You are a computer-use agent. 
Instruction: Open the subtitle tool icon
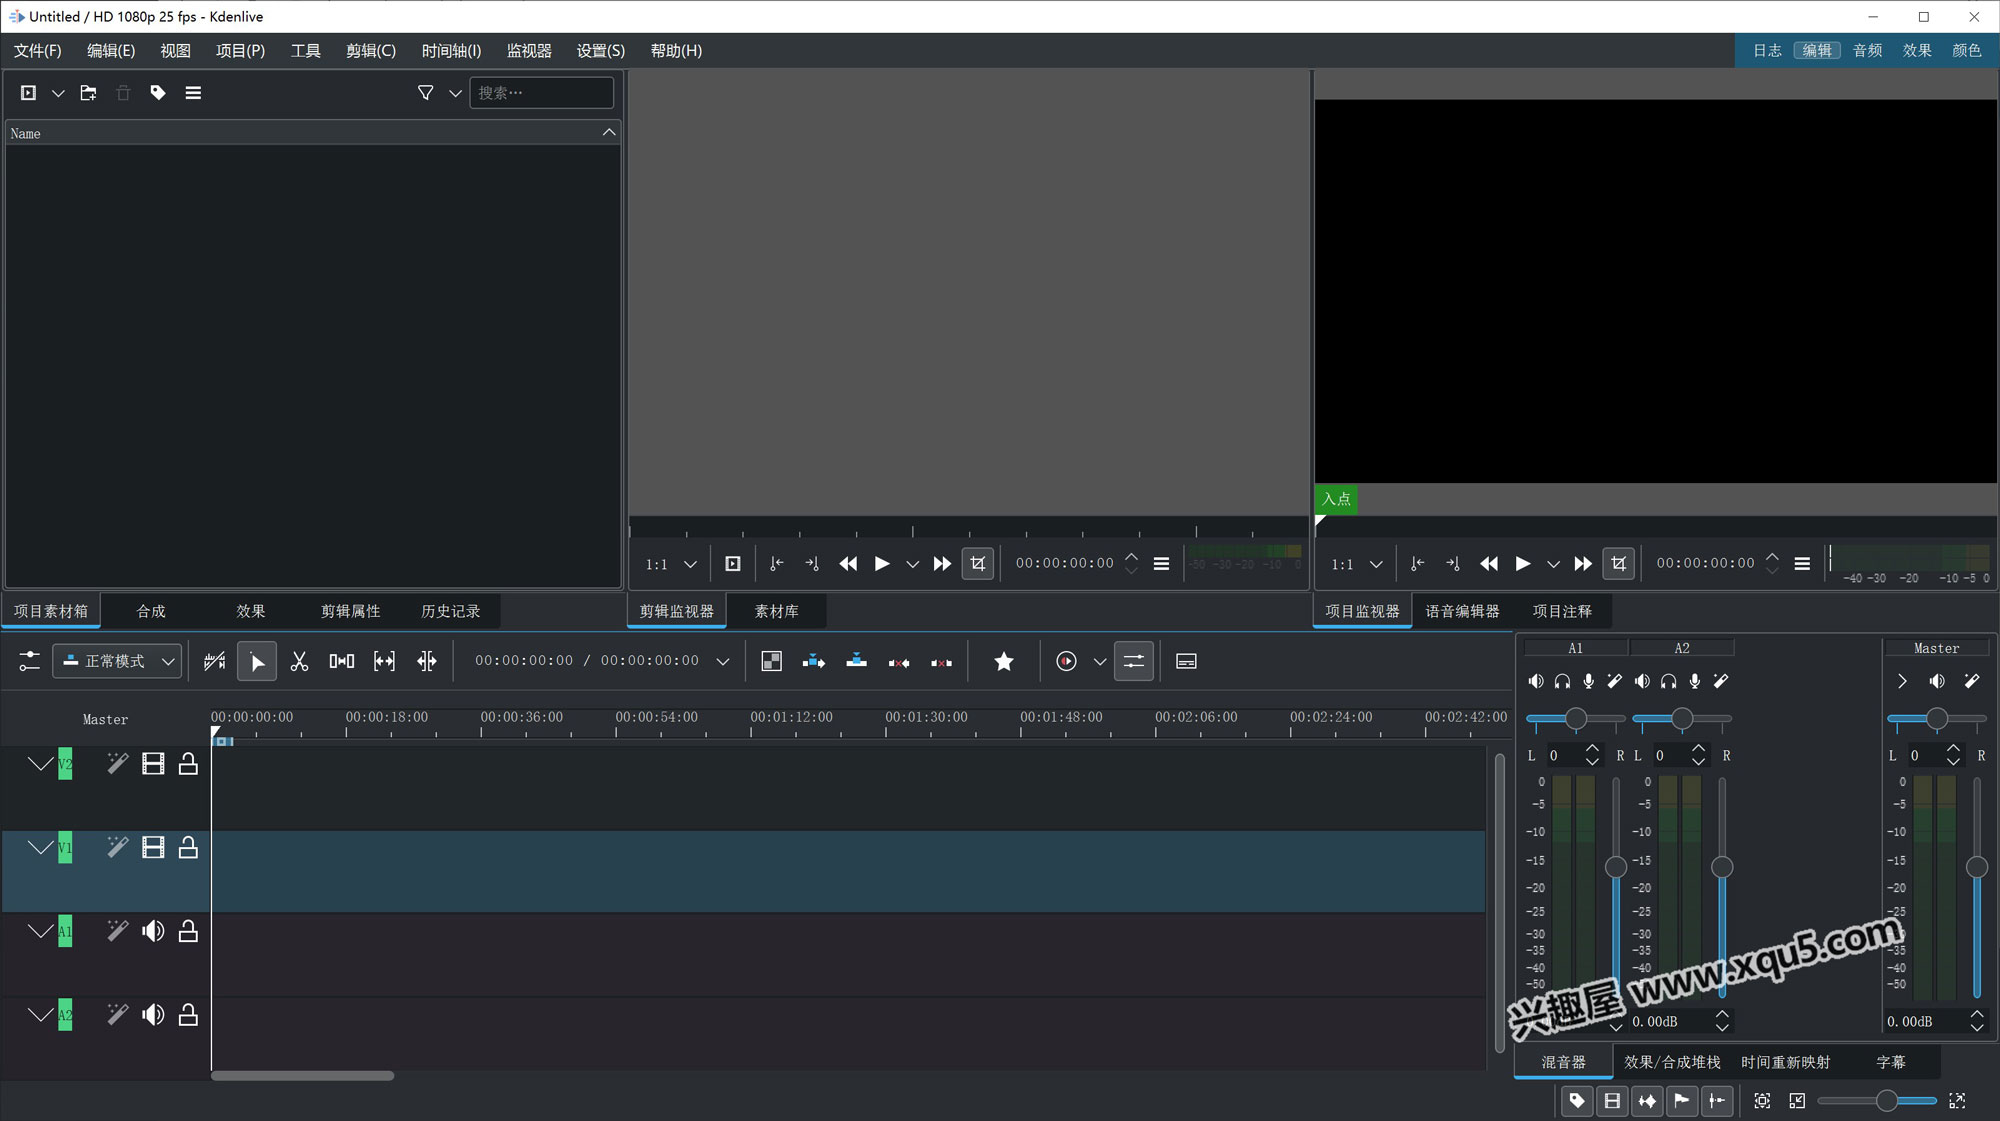click(1186, 661)
